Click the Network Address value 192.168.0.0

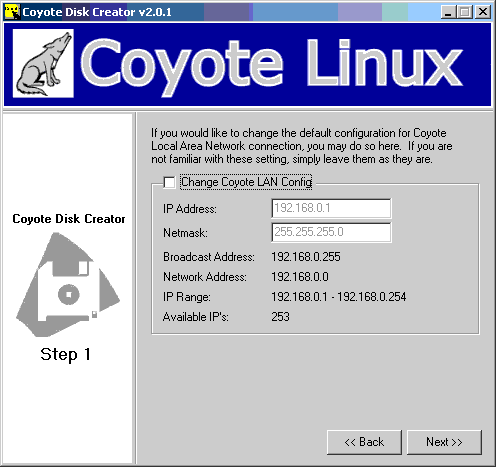[x=300, y=277]
